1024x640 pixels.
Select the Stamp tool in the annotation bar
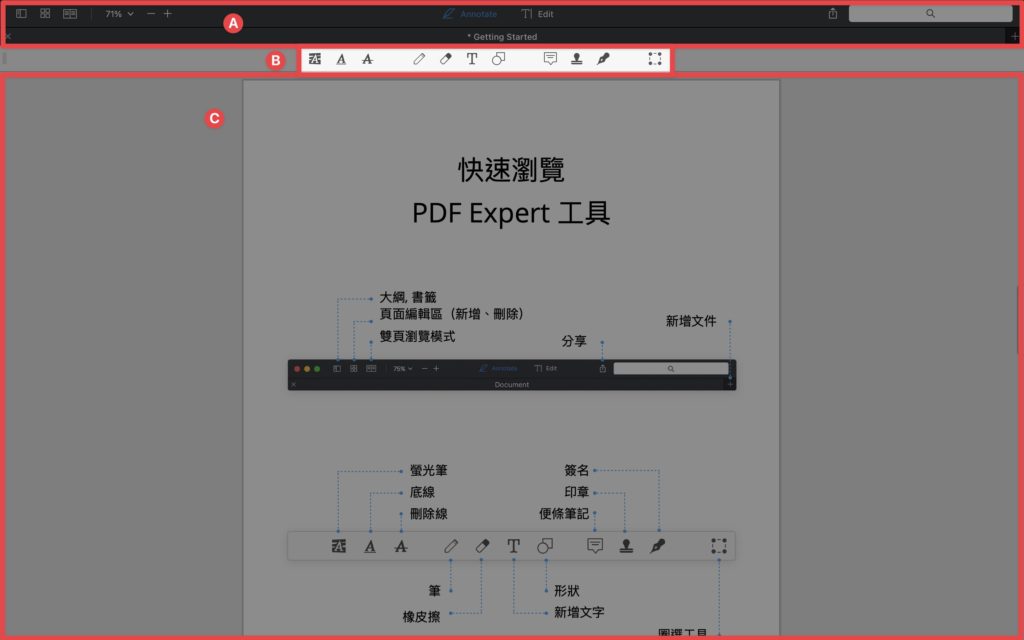[577, 59]
